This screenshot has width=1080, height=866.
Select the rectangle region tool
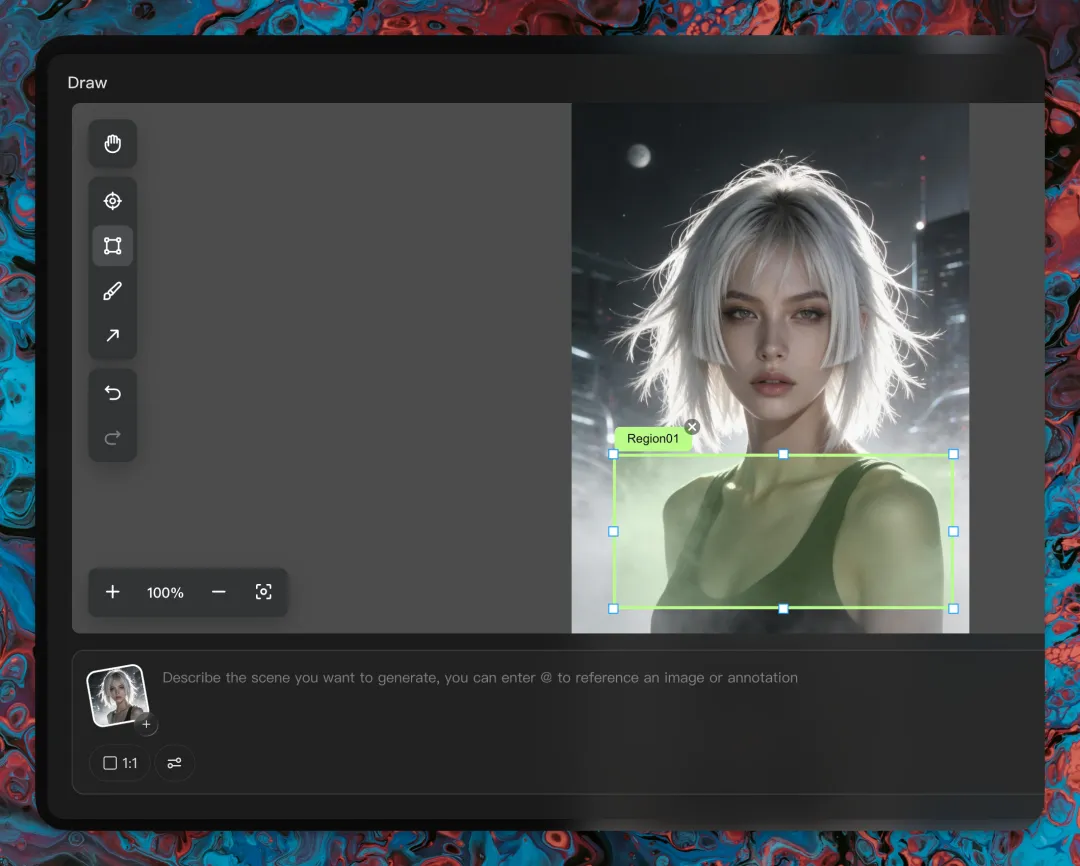112,246
